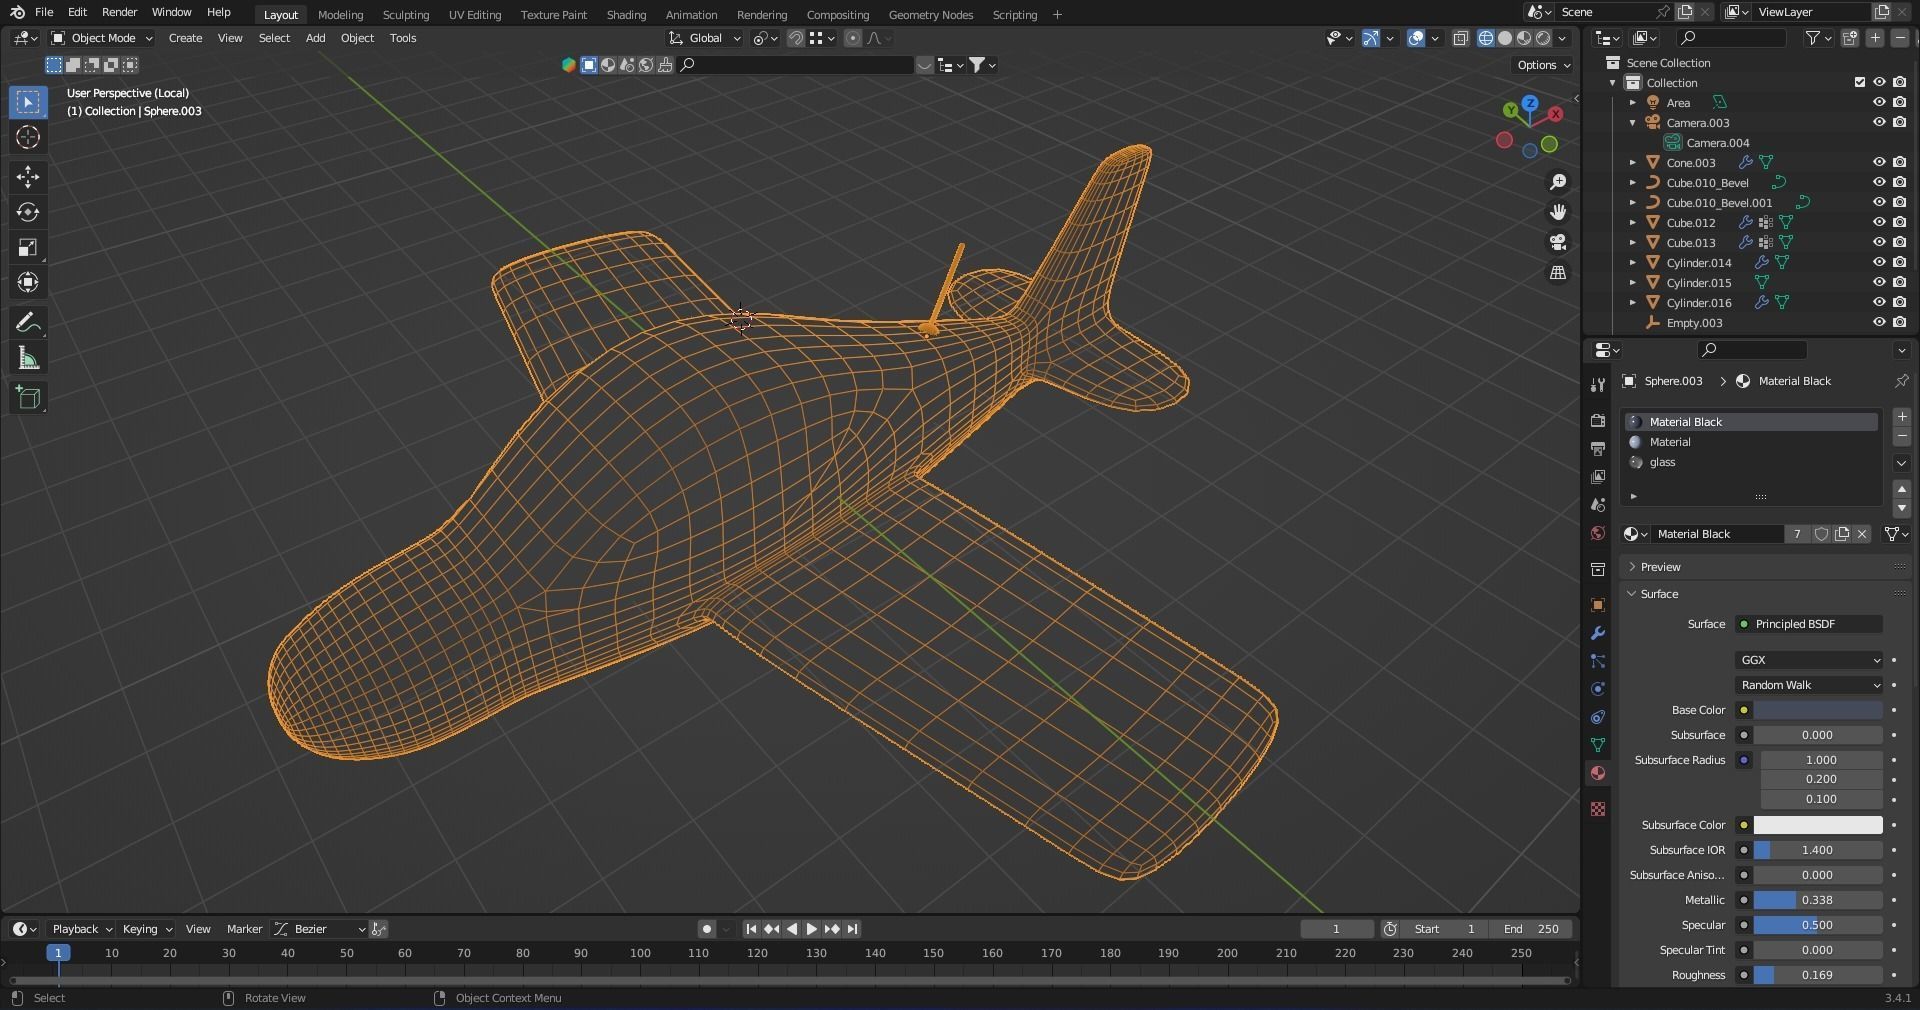Click the Principled BSDF surface button
Image resolution: width=1920 pixels, height=1010 pixels.
click(1809, 624)
